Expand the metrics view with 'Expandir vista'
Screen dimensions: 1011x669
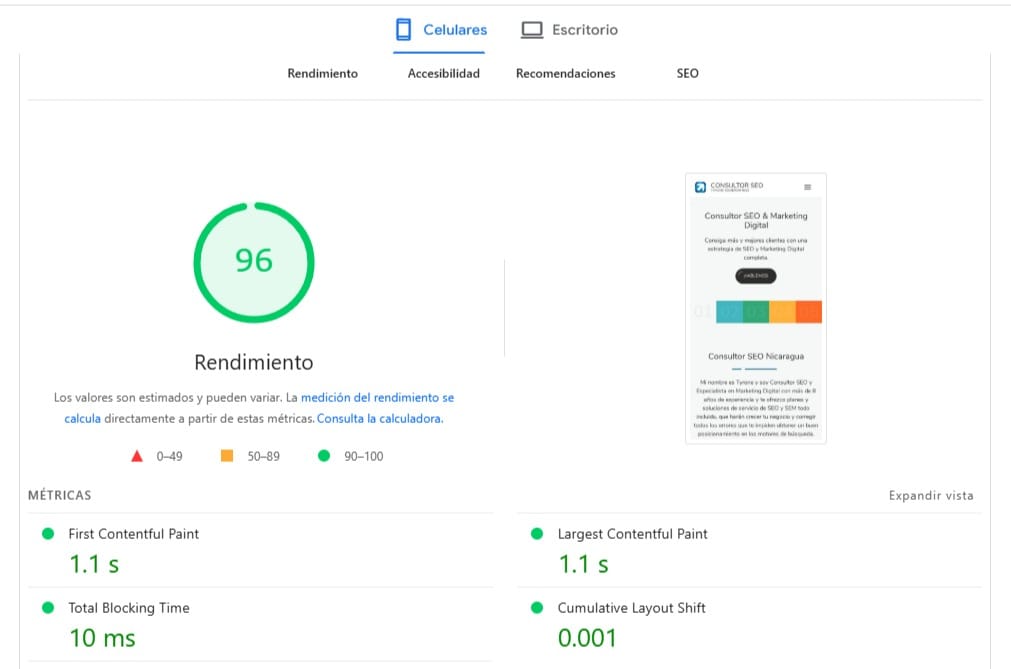931,496
